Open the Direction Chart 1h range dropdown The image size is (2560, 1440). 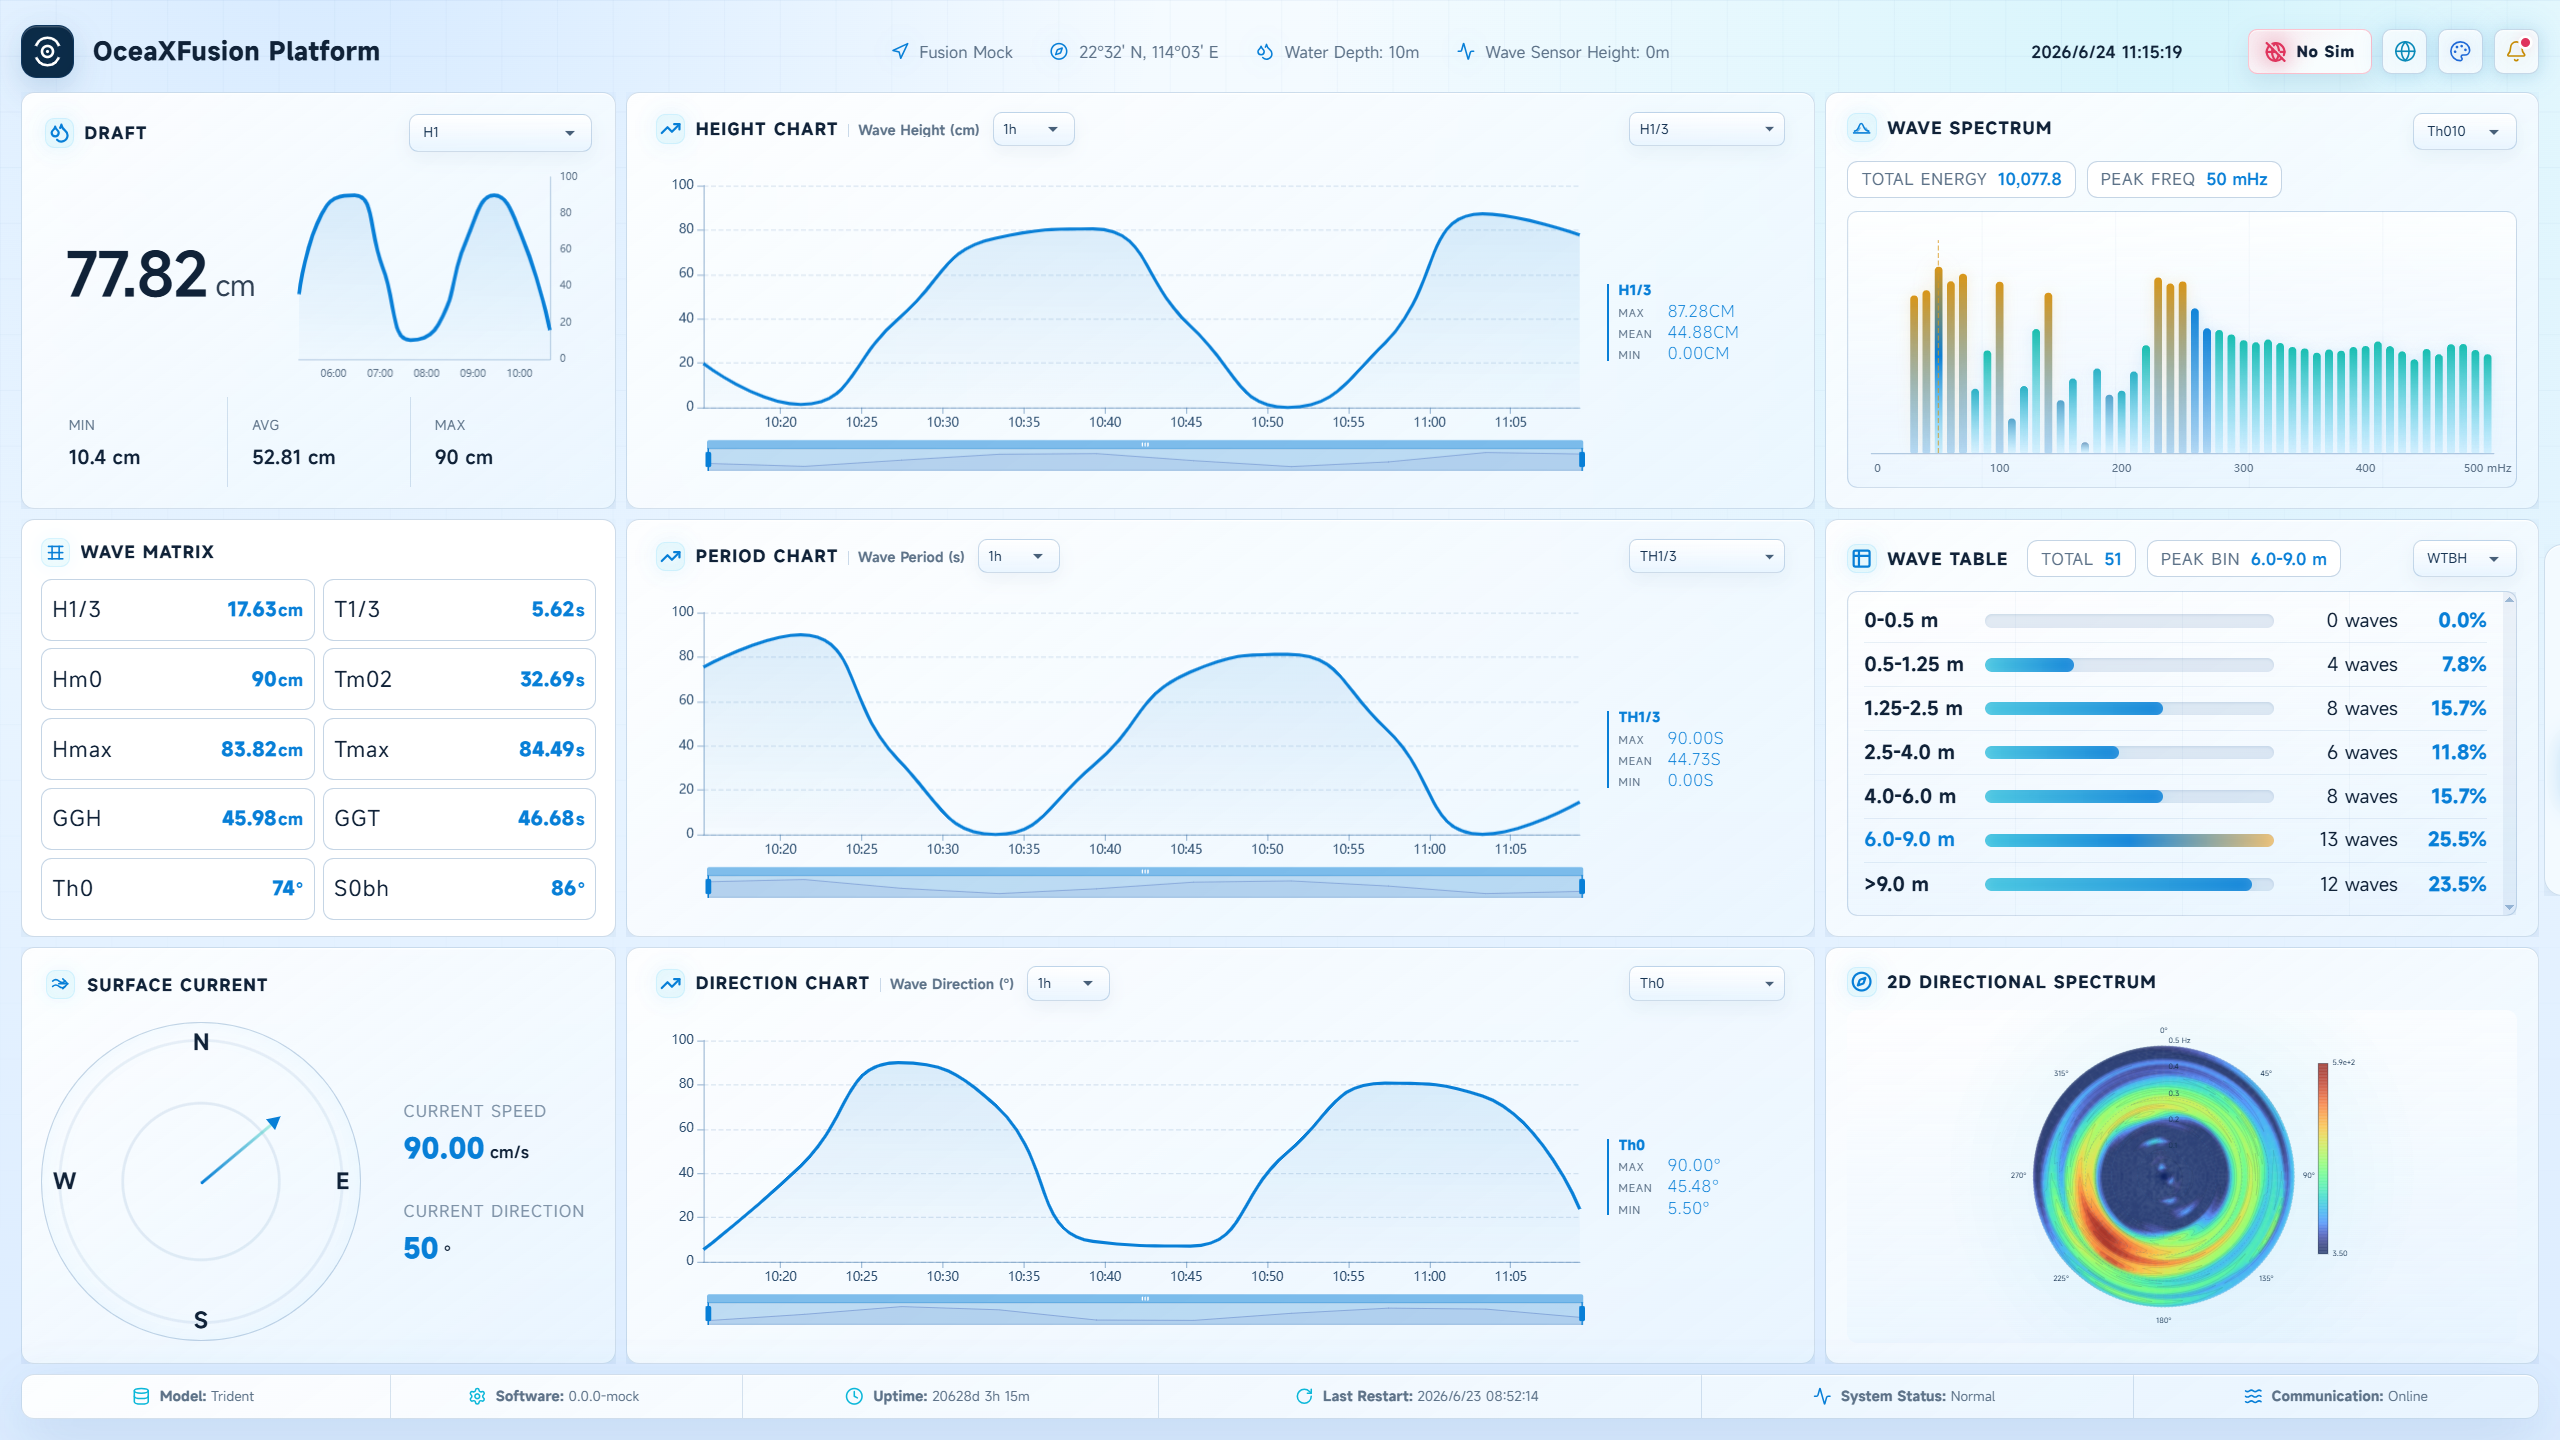point(1068,983)
